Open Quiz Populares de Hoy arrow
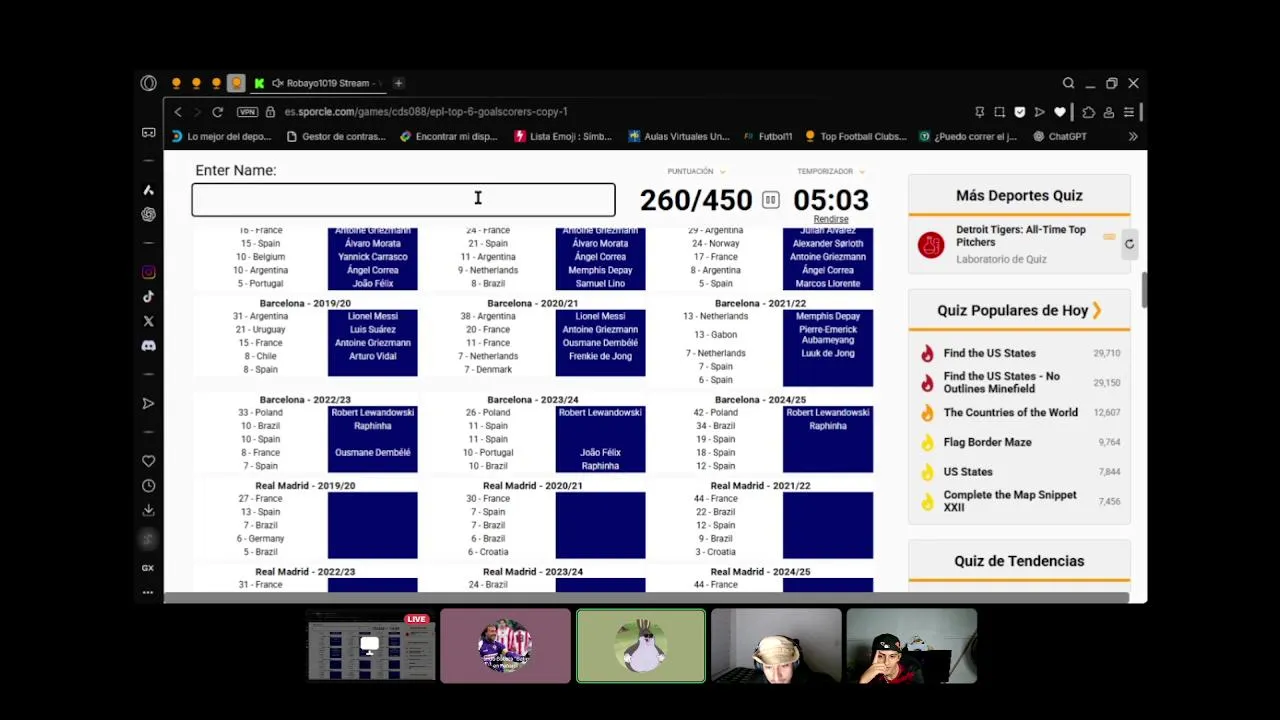Viewport: 1280px width, 720px height. click(x=1097, y=310)
